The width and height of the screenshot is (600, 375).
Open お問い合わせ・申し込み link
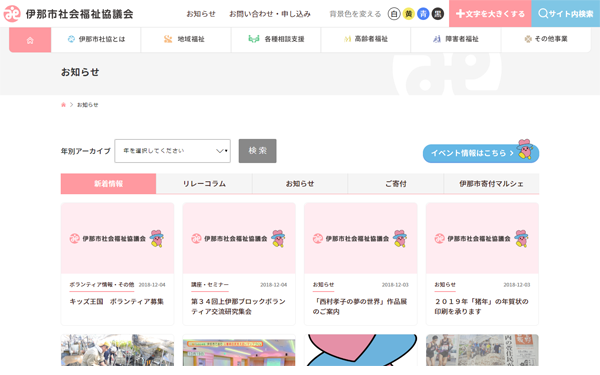270,14
